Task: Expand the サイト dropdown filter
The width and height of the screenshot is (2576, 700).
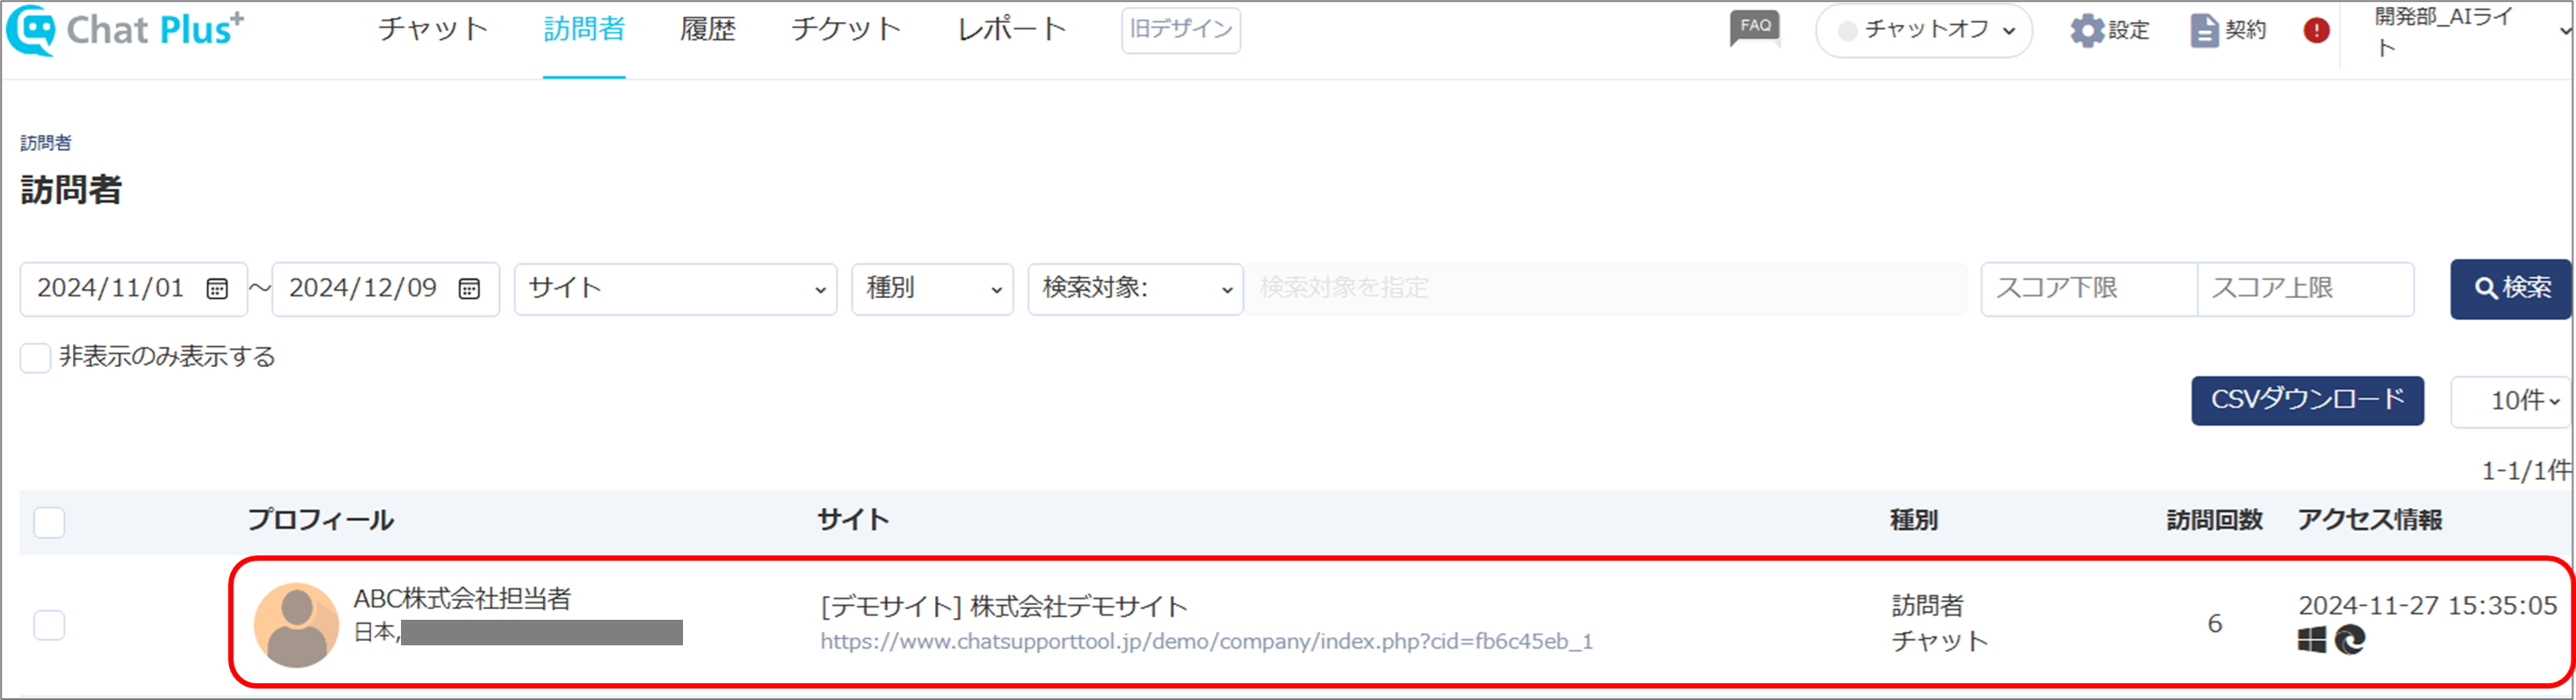Action: pyautogui.click(x=675, y=289)
